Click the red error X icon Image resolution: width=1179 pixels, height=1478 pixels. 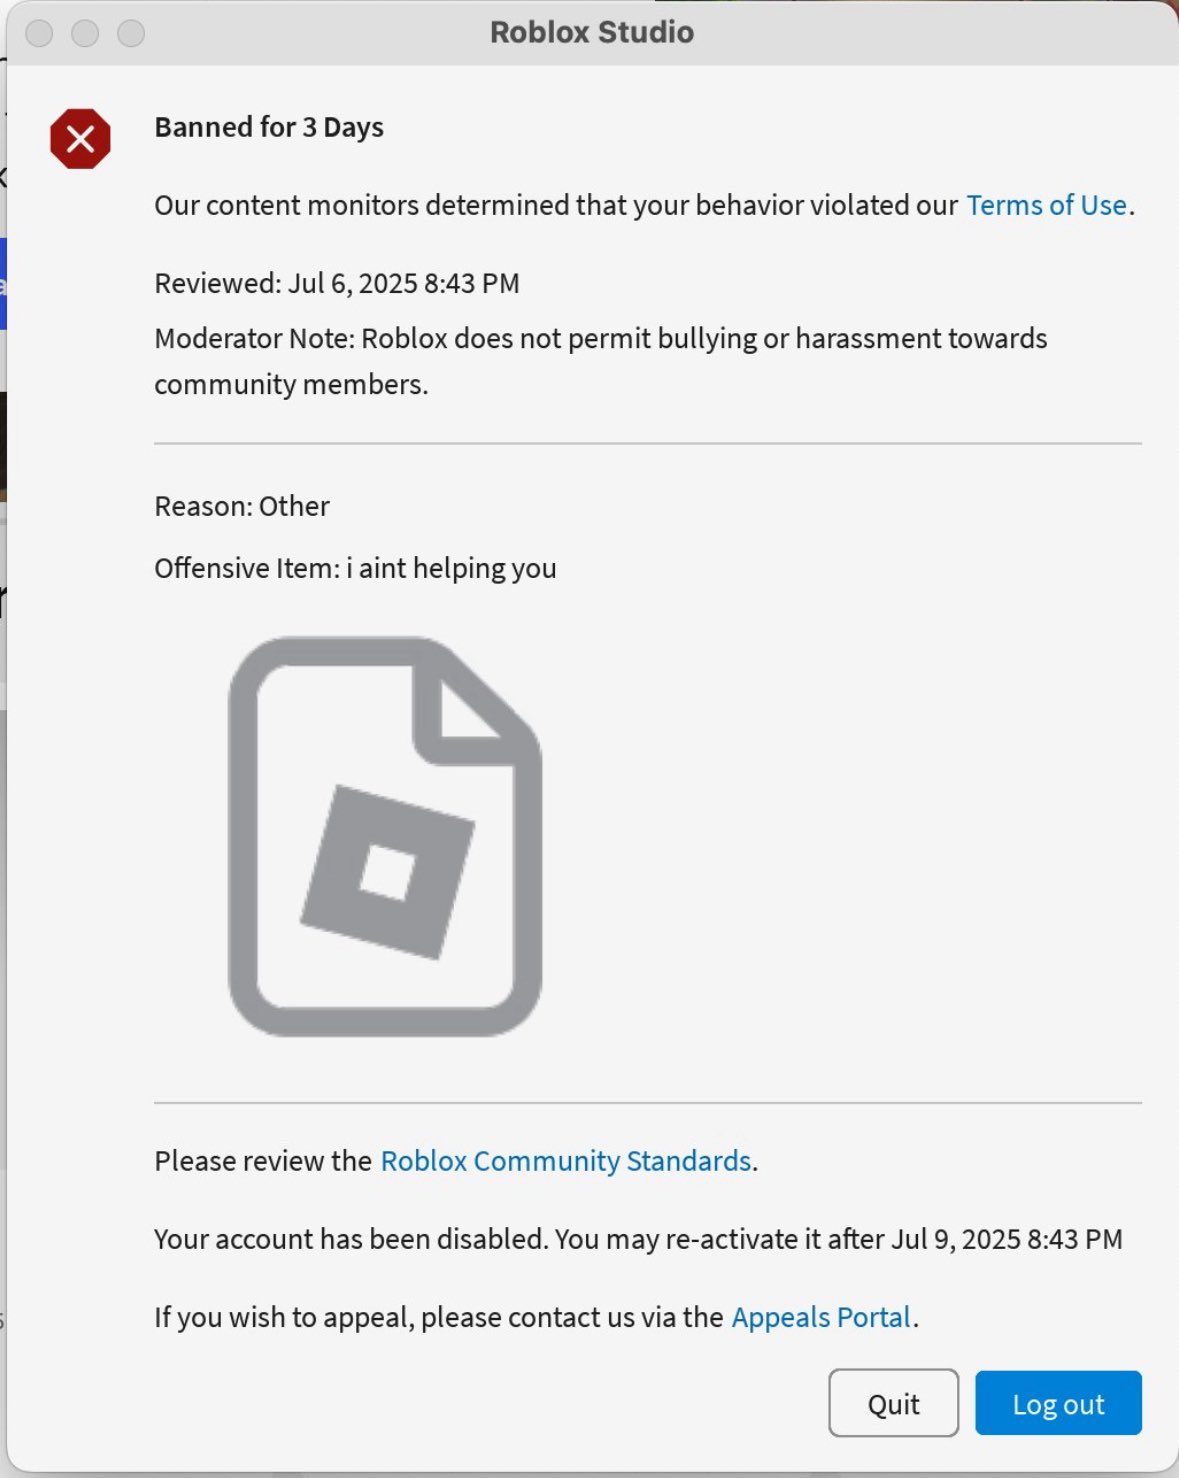(80, 139)
